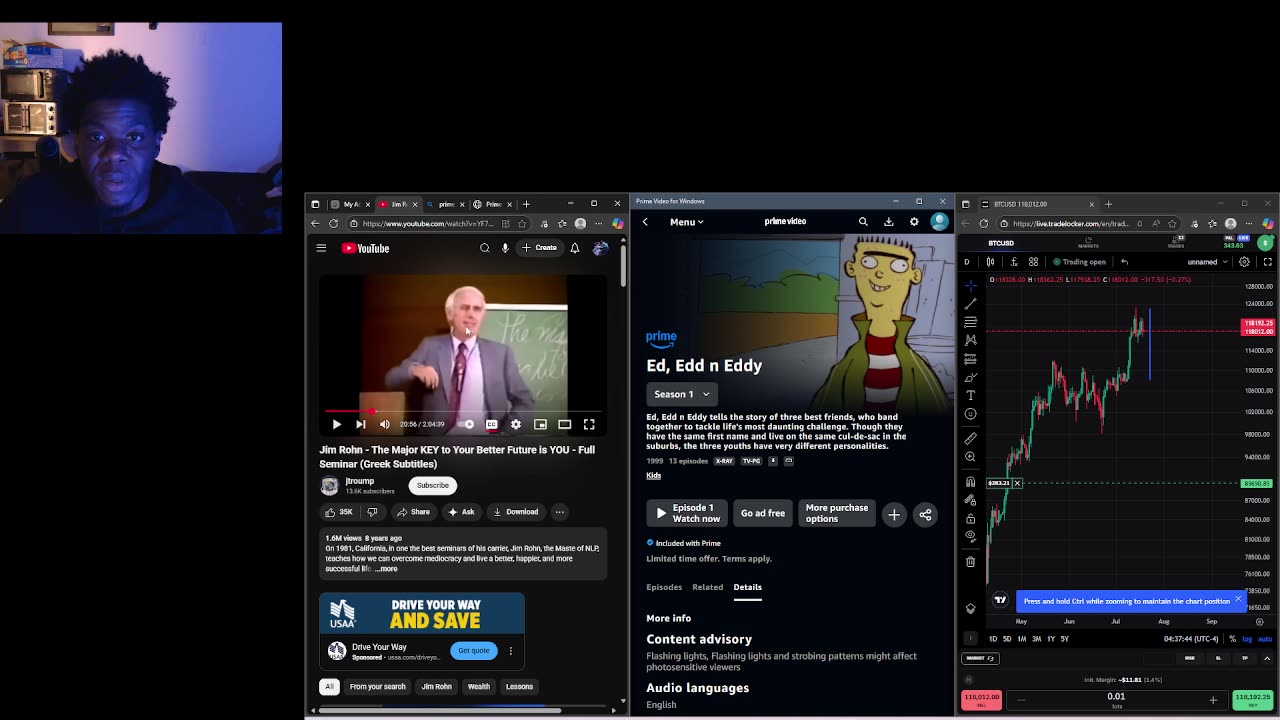Switch to Related tab in Prime Video
The width and height of the screenshot is (1280, 720).
[707, 587]
